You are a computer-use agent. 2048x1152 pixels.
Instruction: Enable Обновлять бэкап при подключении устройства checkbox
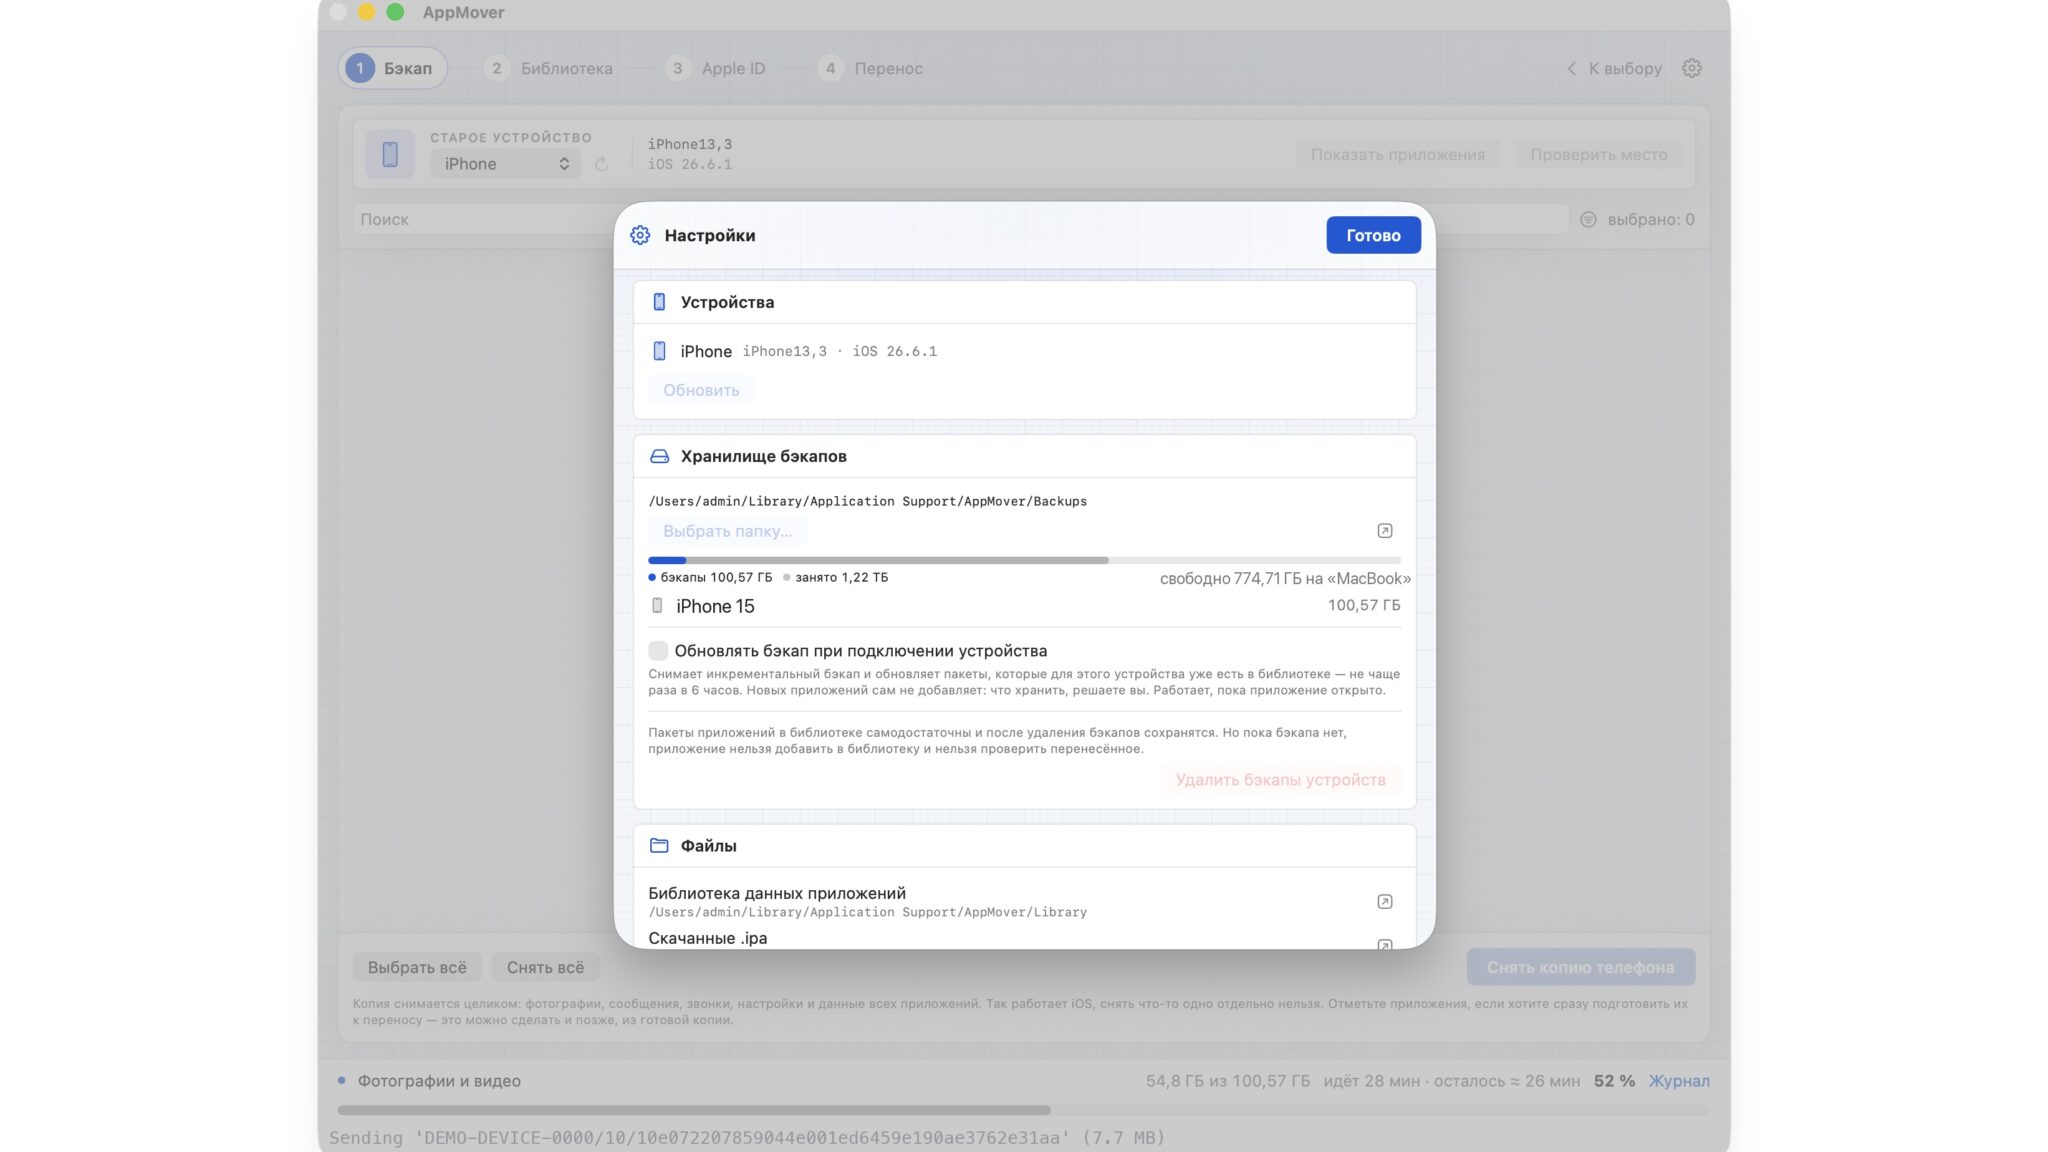(x=658, y=651)
